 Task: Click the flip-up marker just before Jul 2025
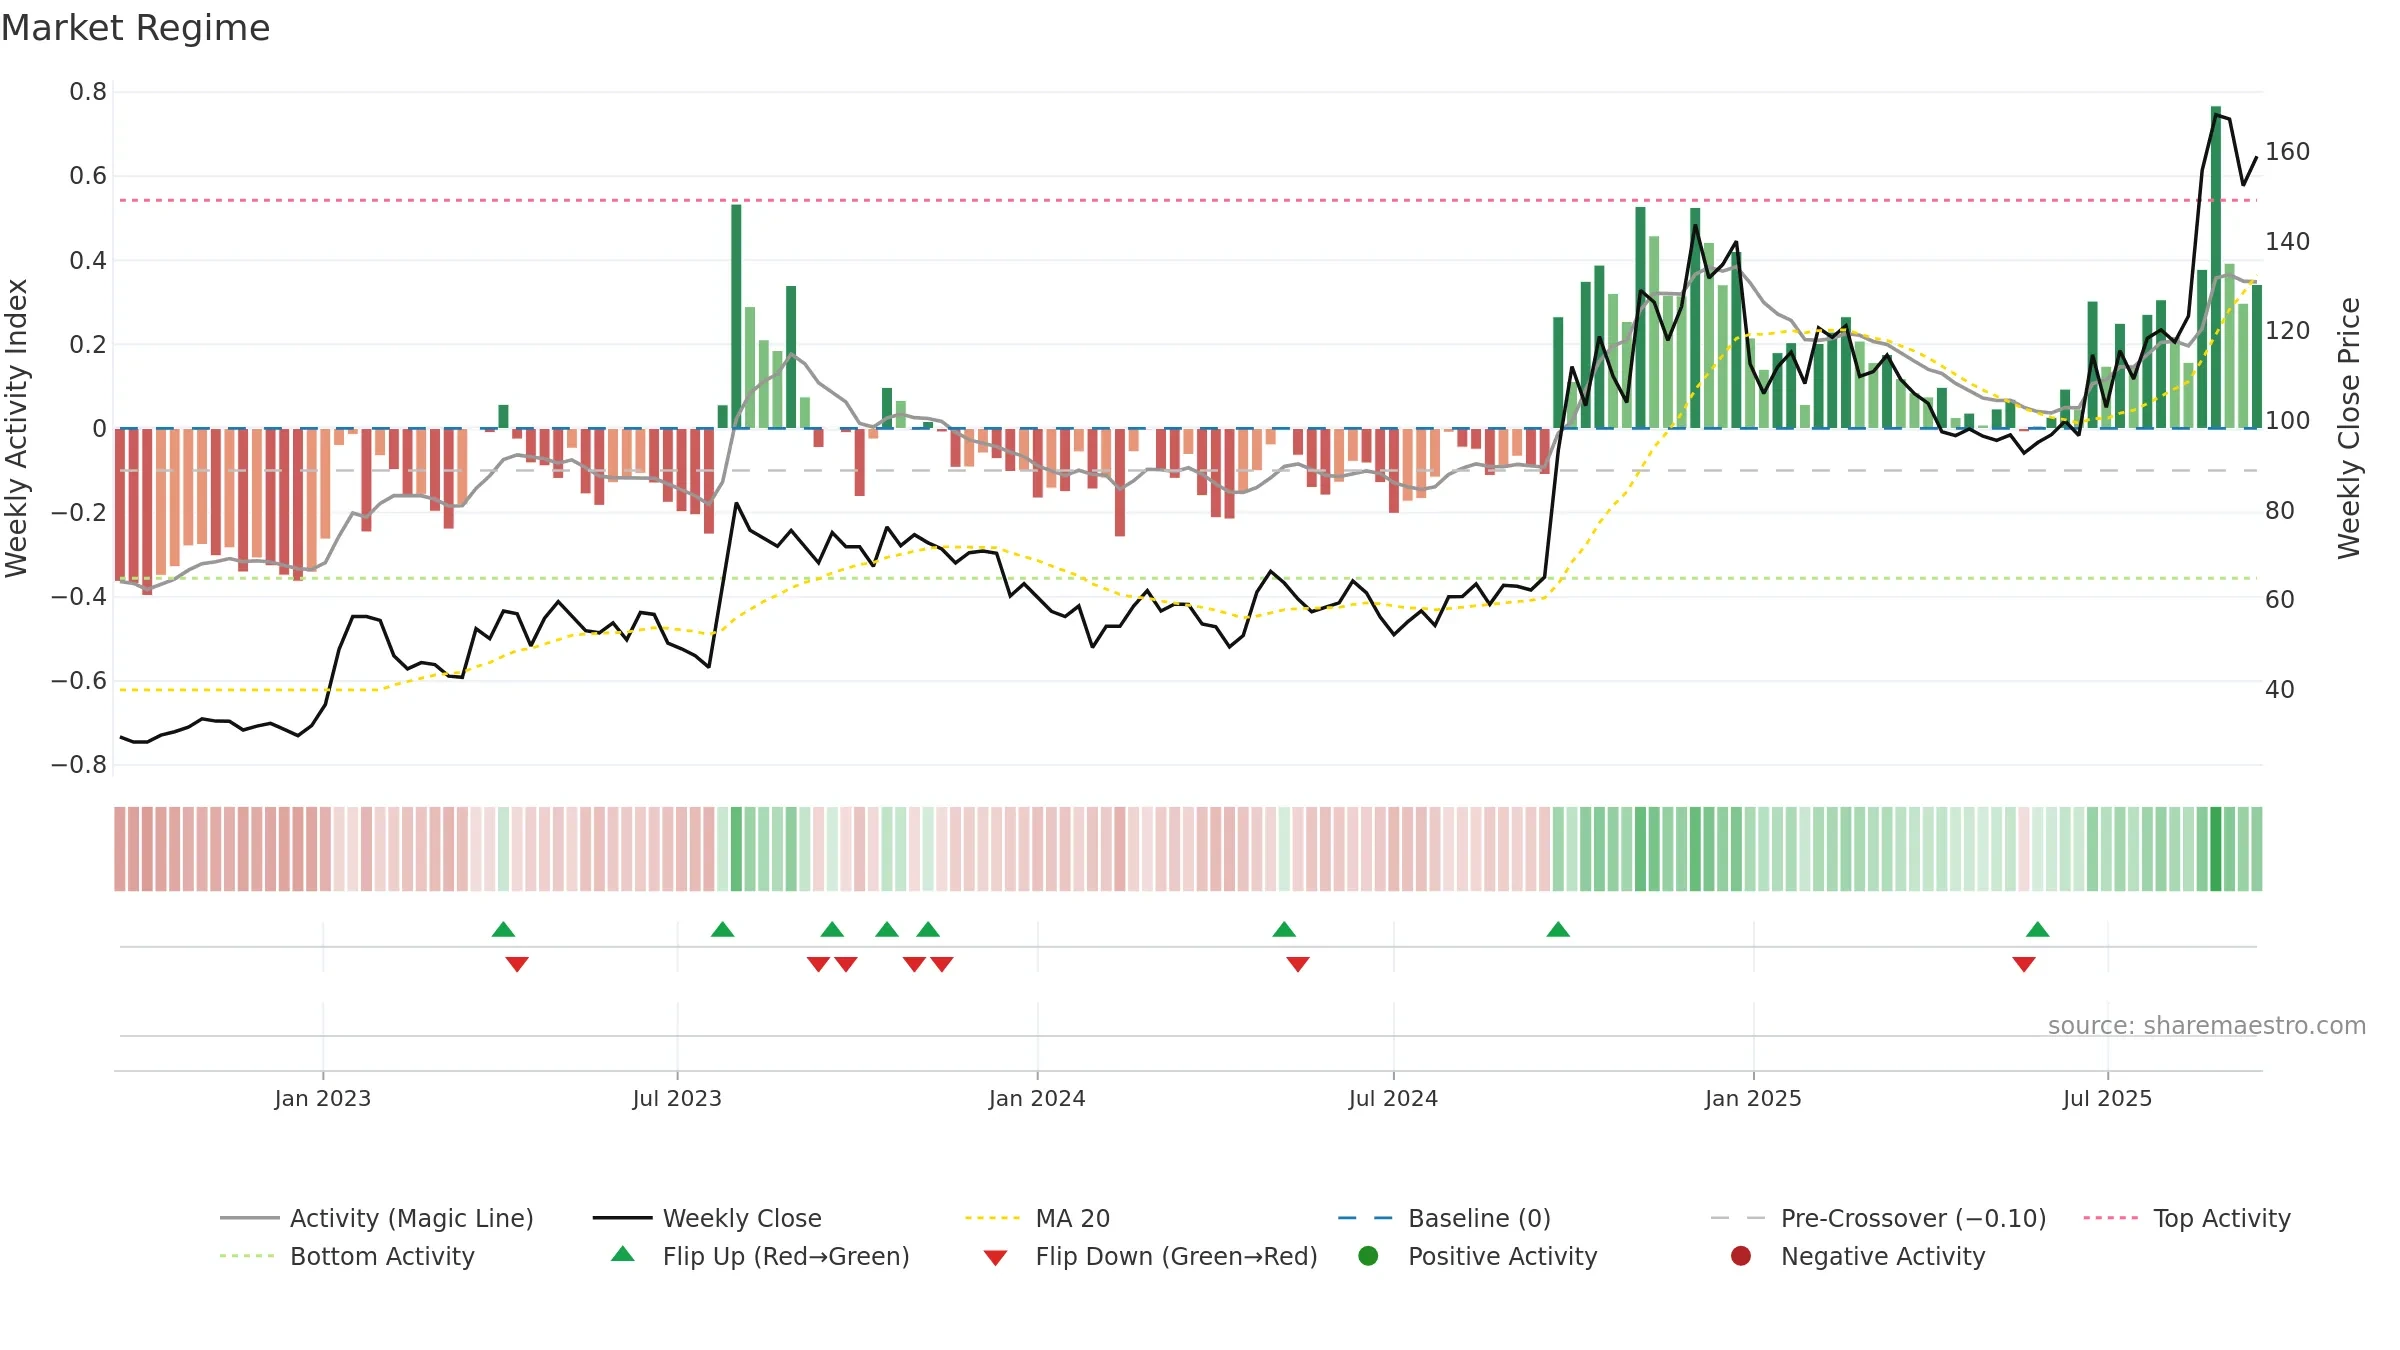click(2038, 930)
